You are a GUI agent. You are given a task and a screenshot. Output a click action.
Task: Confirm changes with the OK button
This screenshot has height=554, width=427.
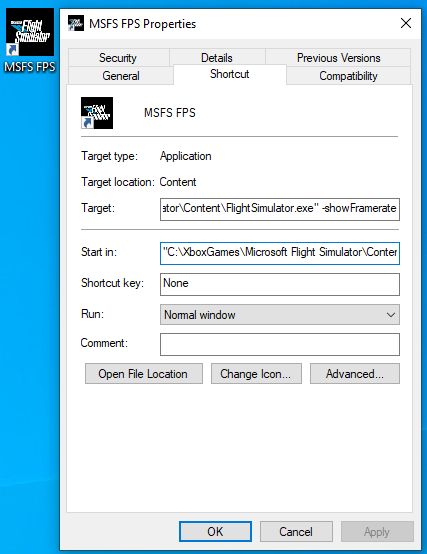point(215,531)
